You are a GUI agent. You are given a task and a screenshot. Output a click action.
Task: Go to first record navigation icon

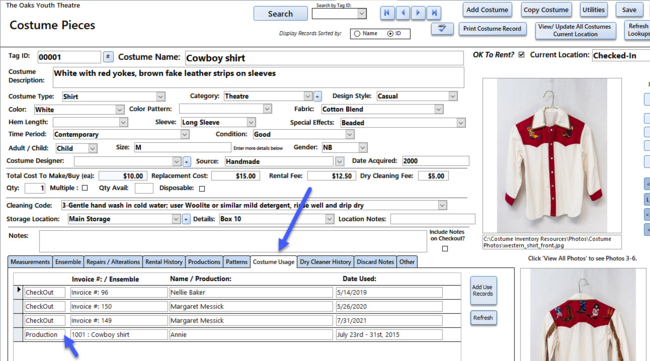(x=387, y=13)
